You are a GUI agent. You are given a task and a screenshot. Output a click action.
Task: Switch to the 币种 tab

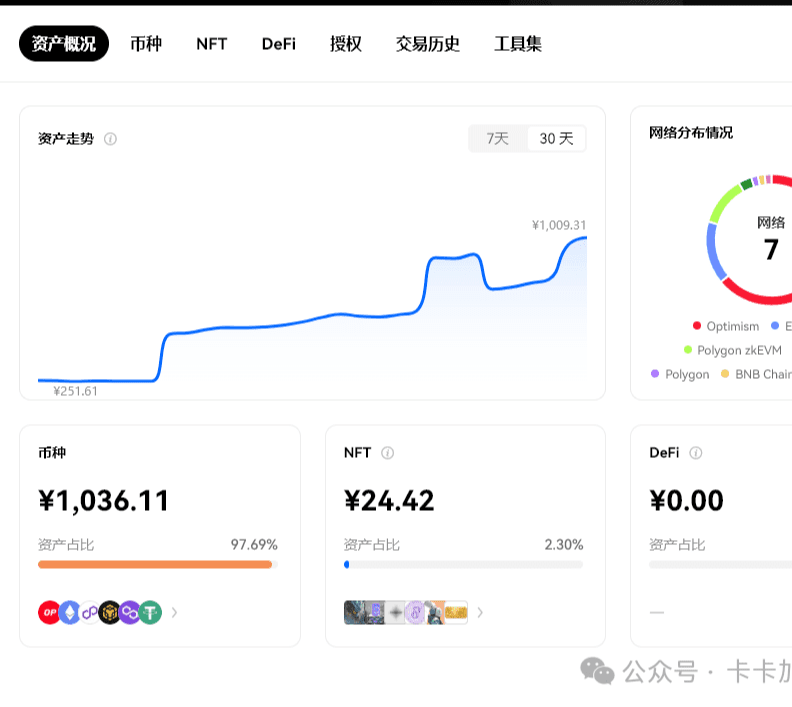coord(146,44)
